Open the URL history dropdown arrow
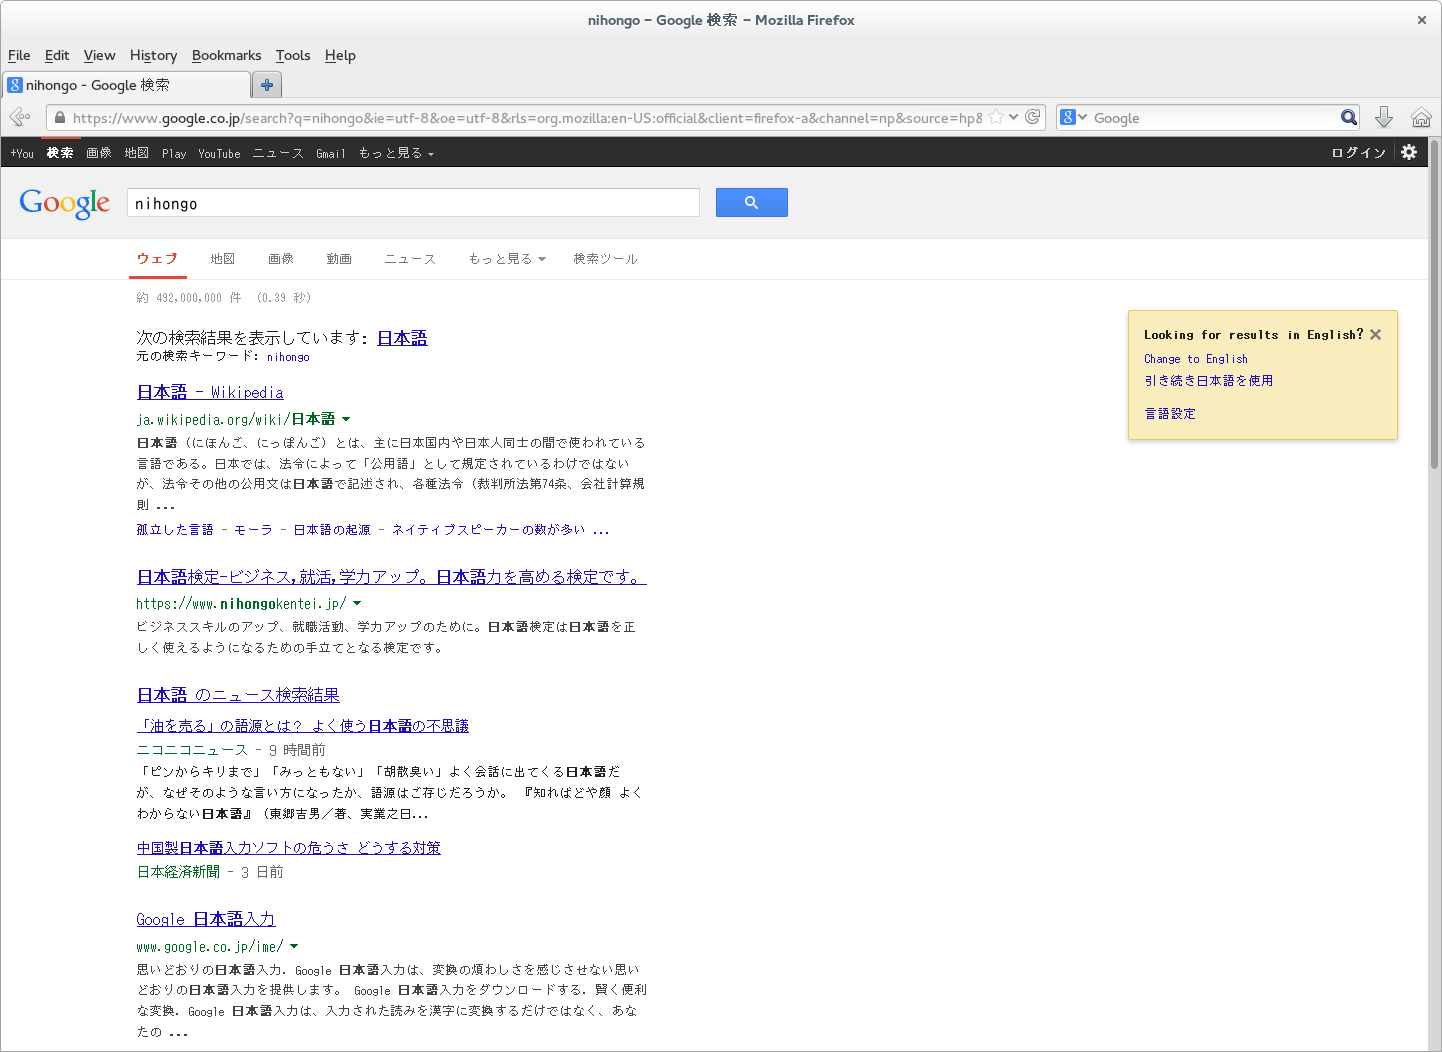This screenshot has width=1442, height=1052. click(1014, 117)
